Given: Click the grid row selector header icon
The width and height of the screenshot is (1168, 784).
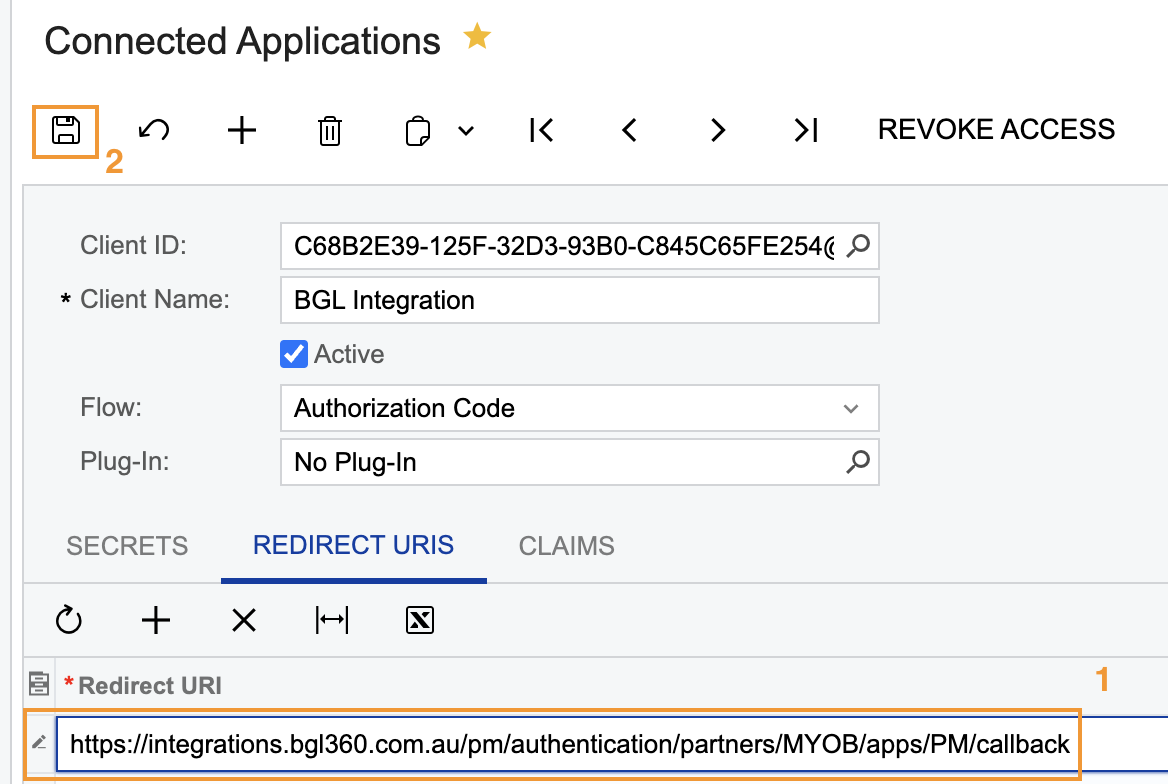Looking at the screenshot, I should click(x=39, y=683).
